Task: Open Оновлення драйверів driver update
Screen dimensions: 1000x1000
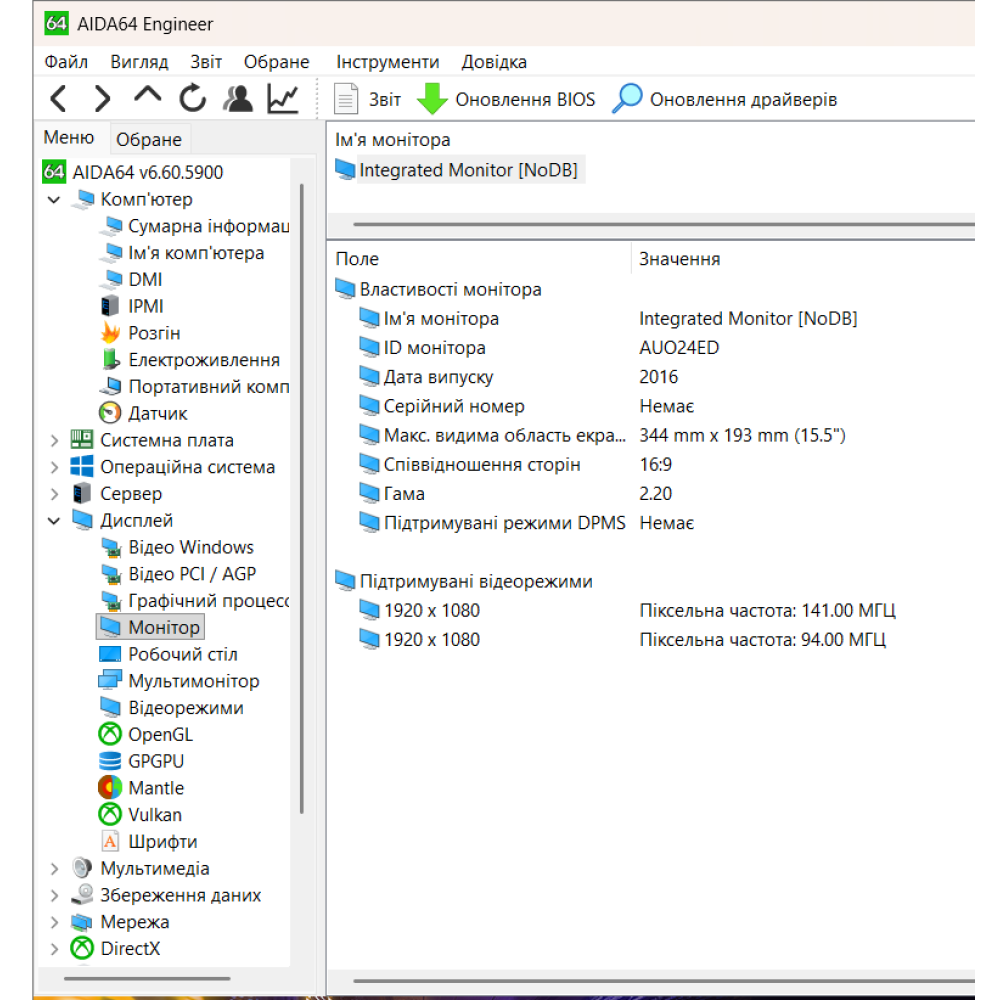Action: point(725,100)
